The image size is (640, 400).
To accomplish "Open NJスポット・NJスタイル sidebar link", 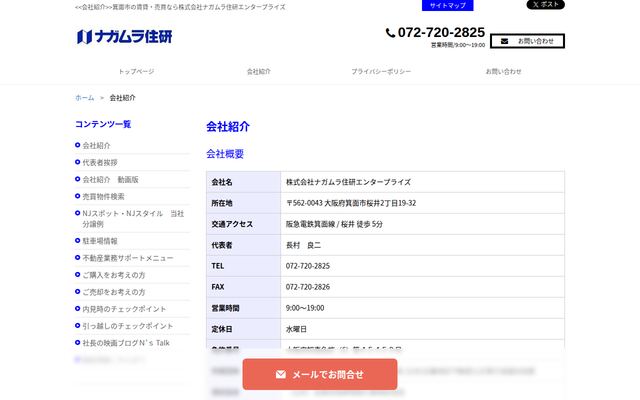I will pos(133,219).
